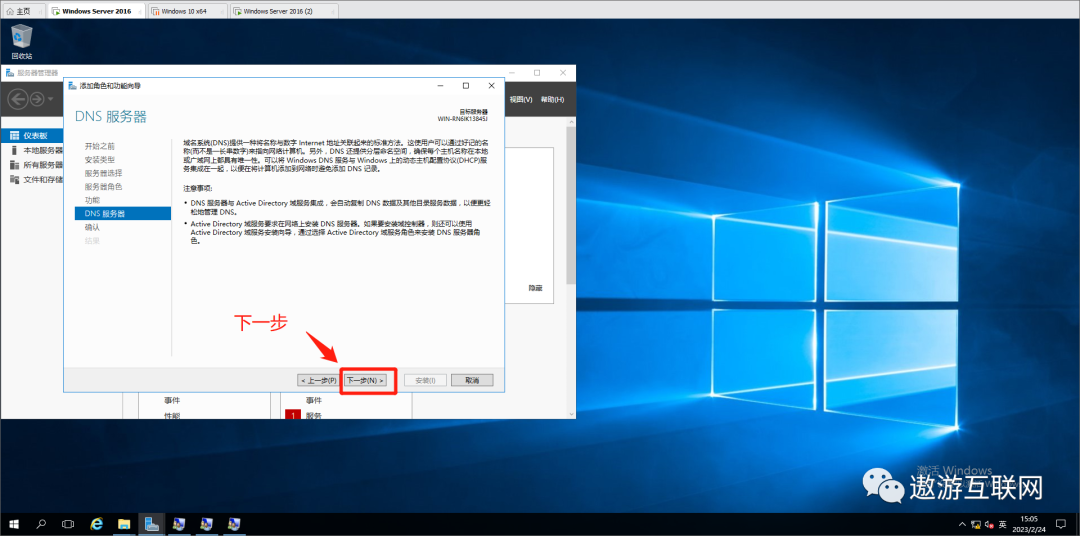Click the 下一步(N) button

pyautogui.click(x=365, y=380)
